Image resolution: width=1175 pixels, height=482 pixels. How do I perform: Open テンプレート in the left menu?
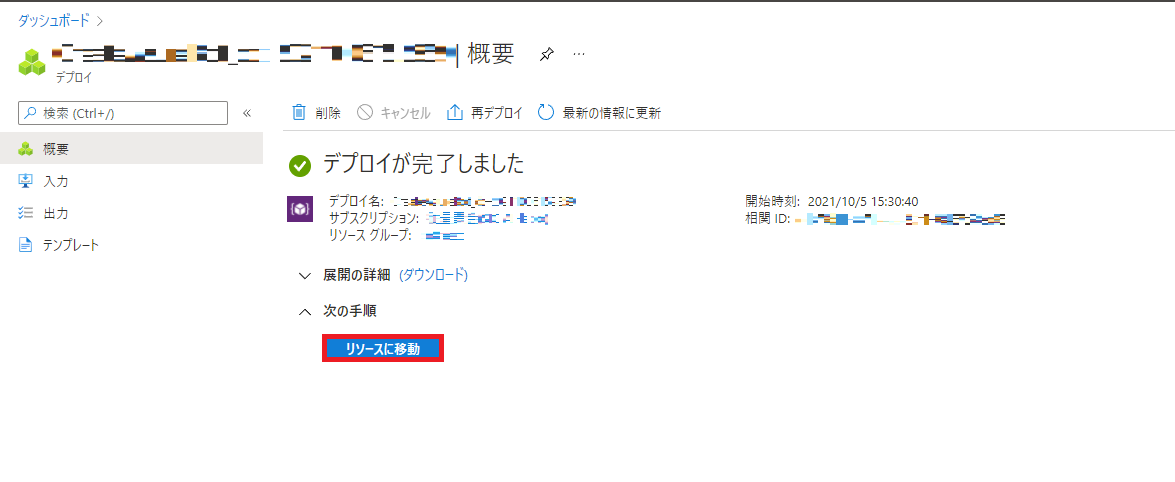point(131,245)
